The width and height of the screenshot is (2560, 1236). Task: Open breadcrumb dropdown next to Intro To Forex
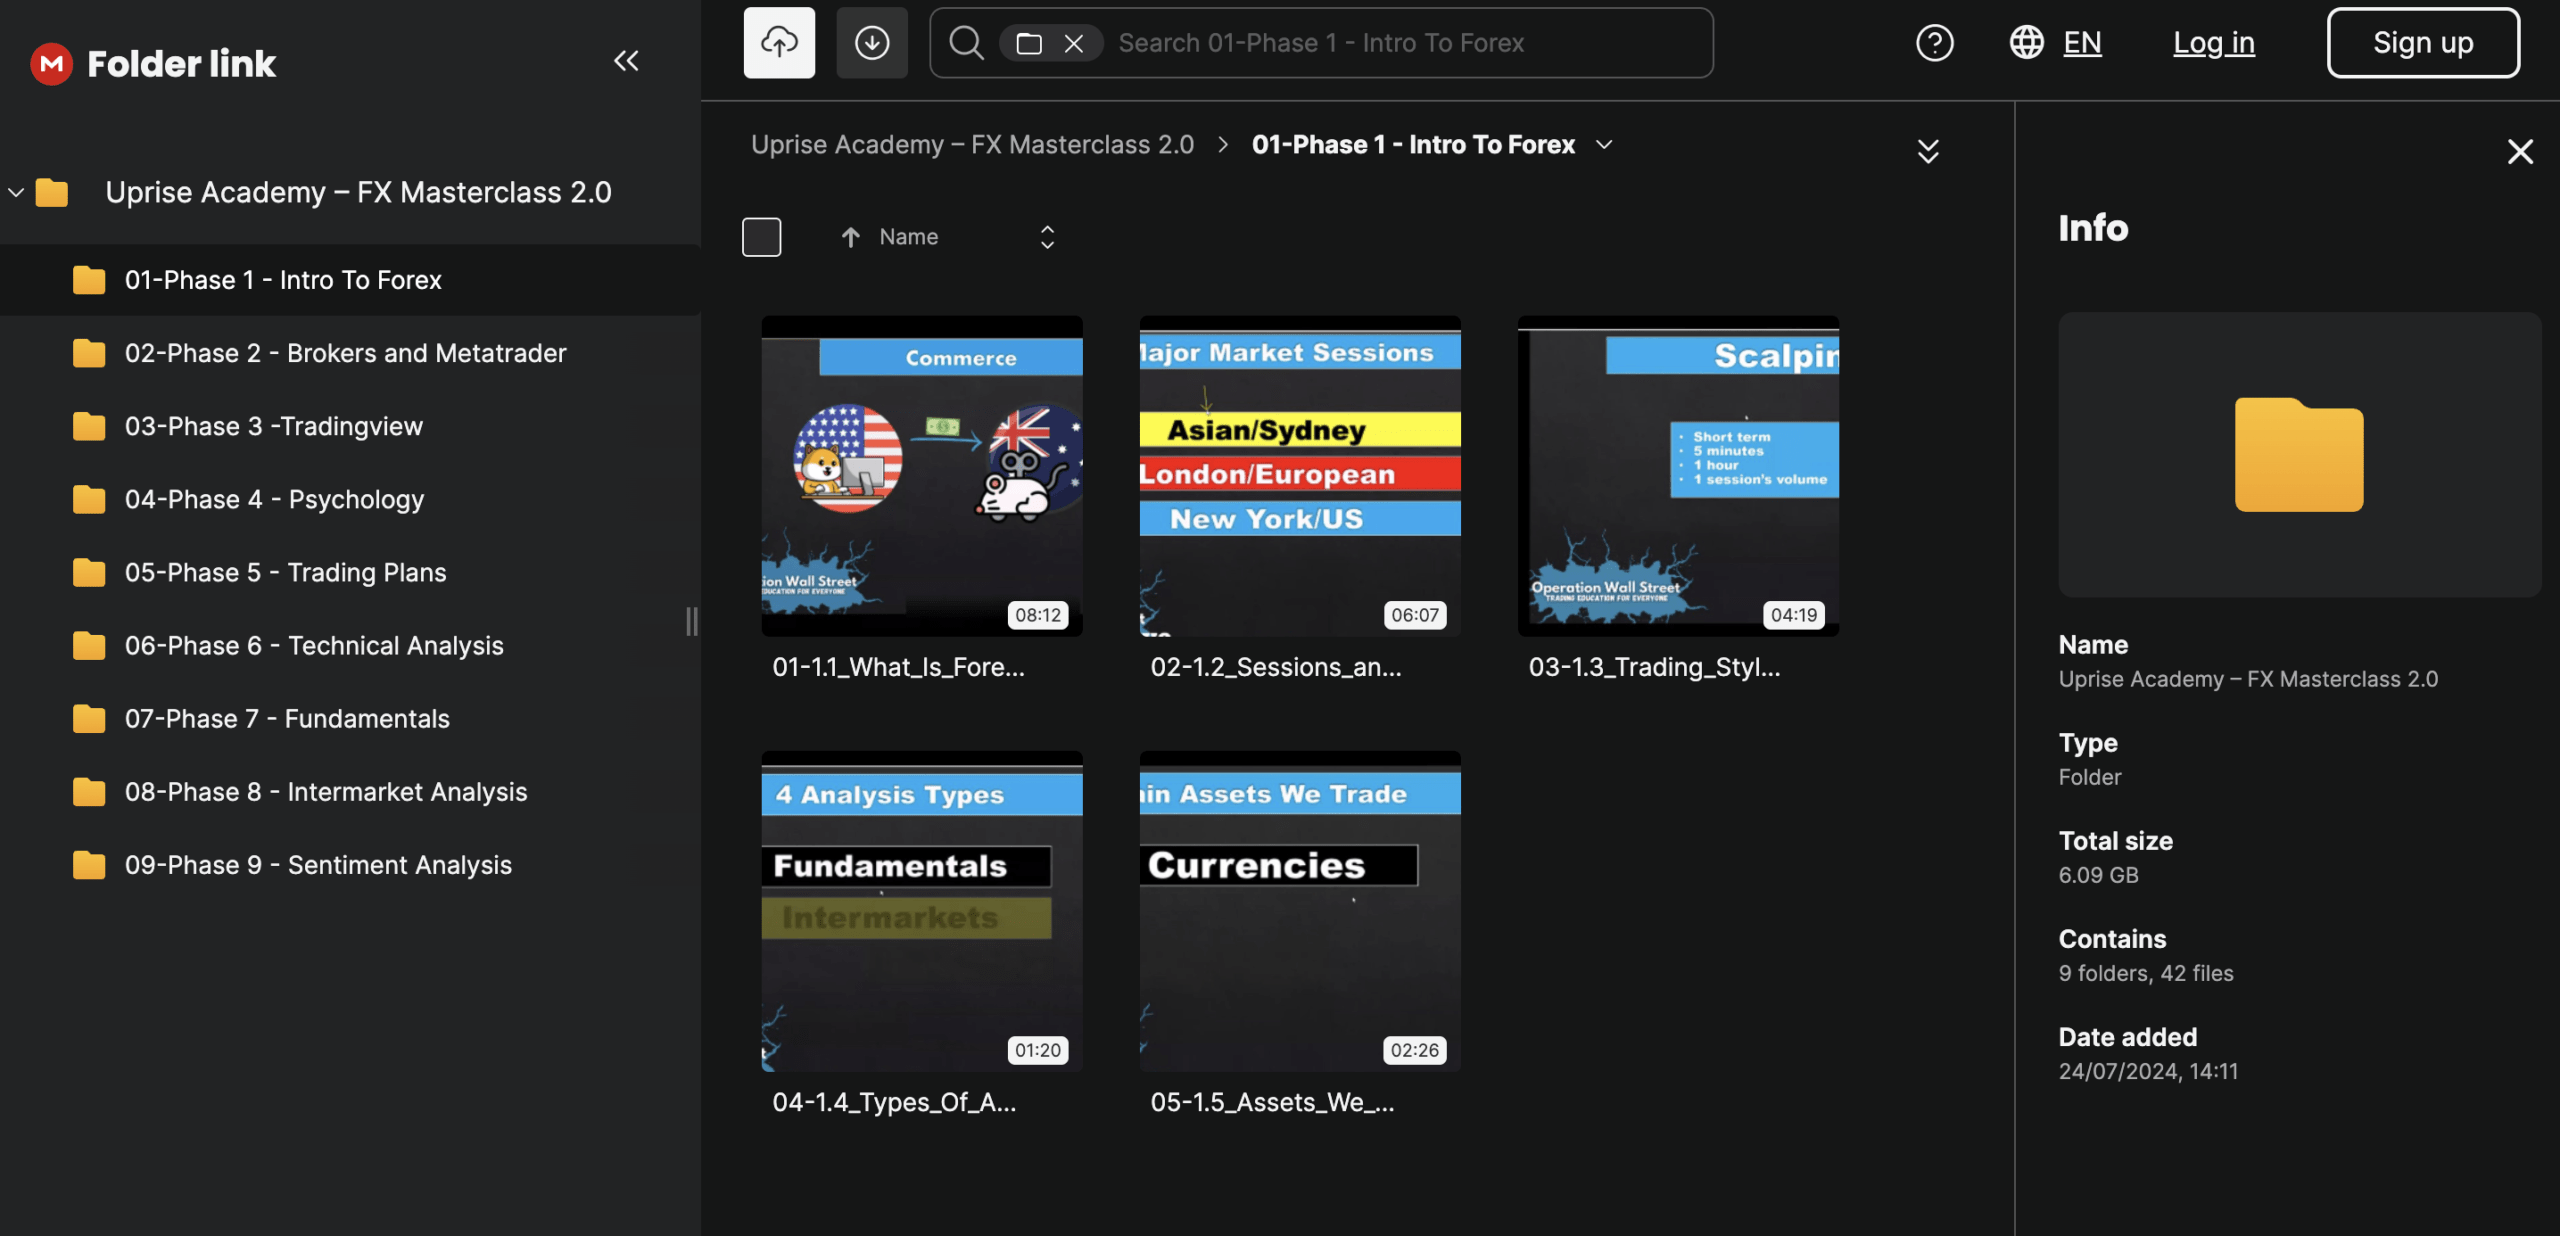coord(1604,145)
